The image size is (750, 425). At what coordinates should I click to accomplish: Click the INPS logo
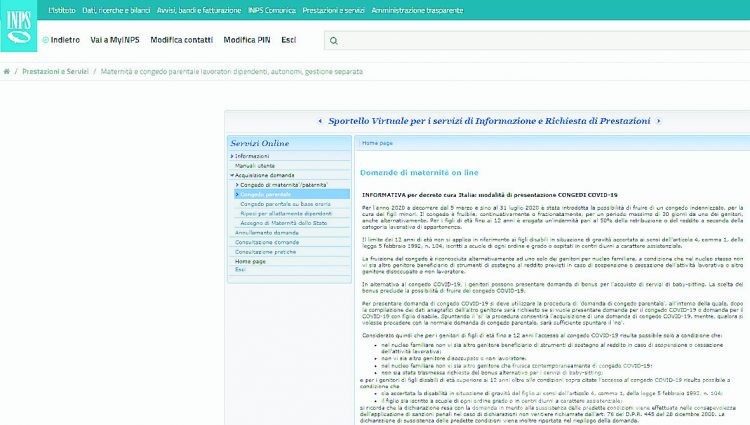pyautogui.click(x=19, y=26)
